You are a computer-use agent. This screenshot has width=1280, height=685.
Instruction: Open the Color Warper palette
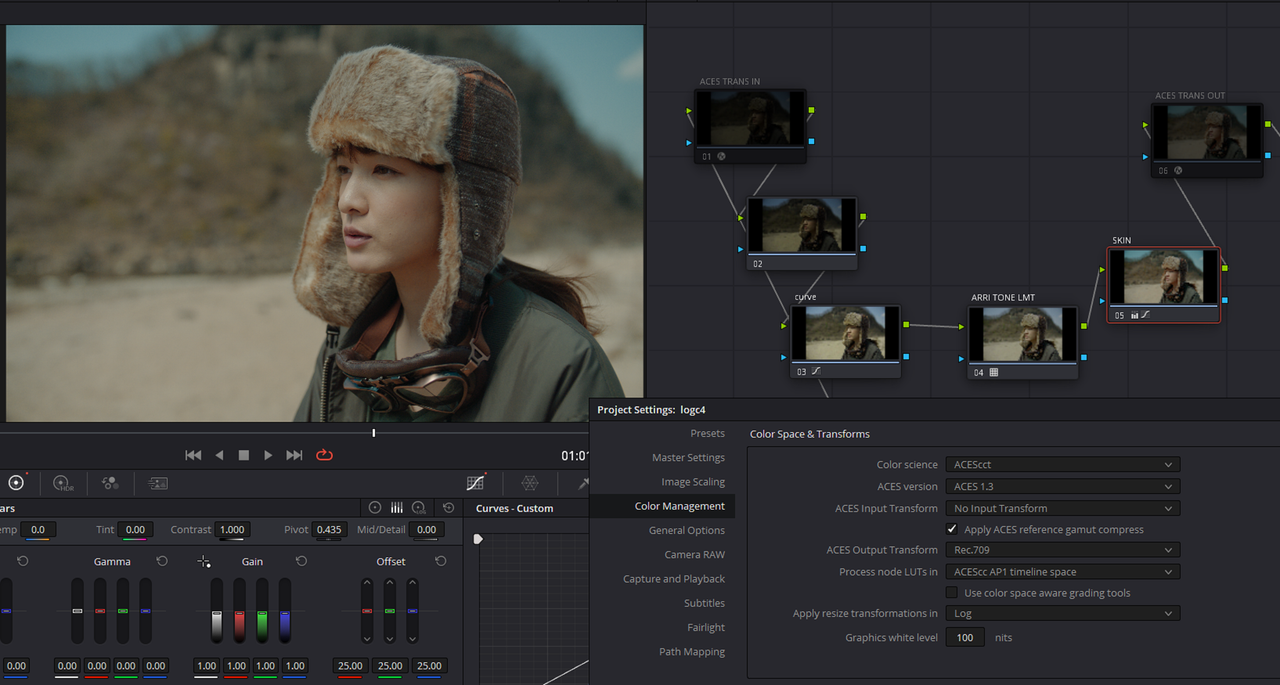click(530, 483)
